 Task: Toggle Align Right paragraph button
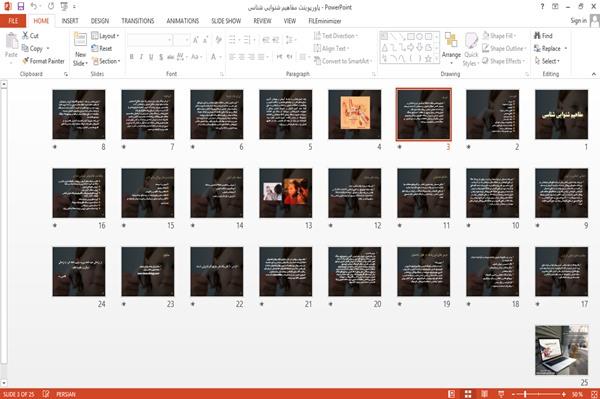(251, 57)
